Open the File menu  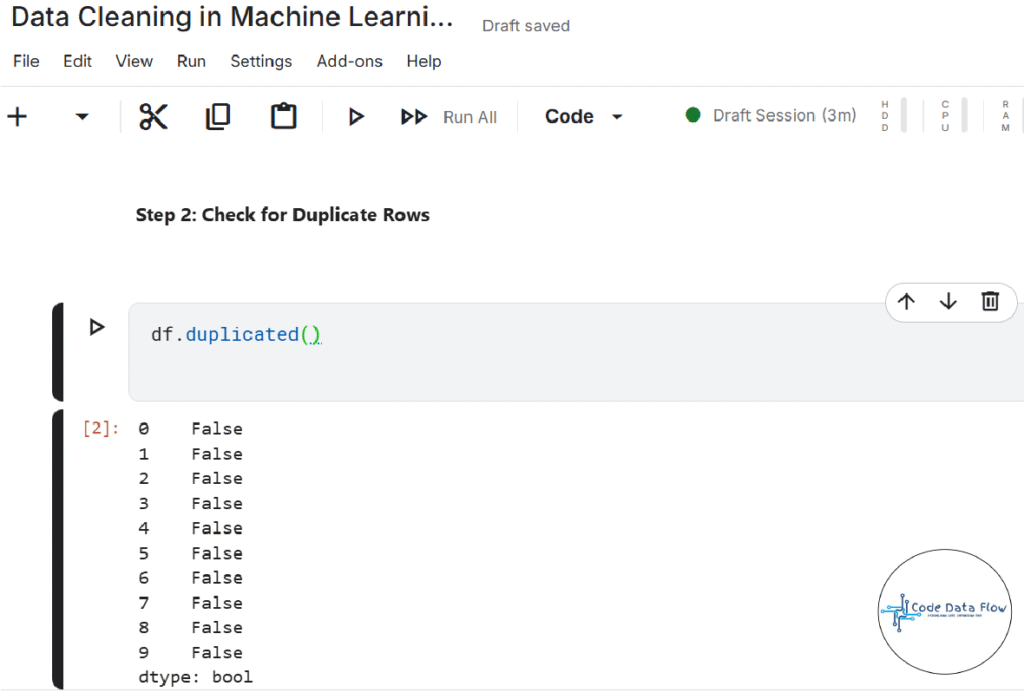click(26, 61)
